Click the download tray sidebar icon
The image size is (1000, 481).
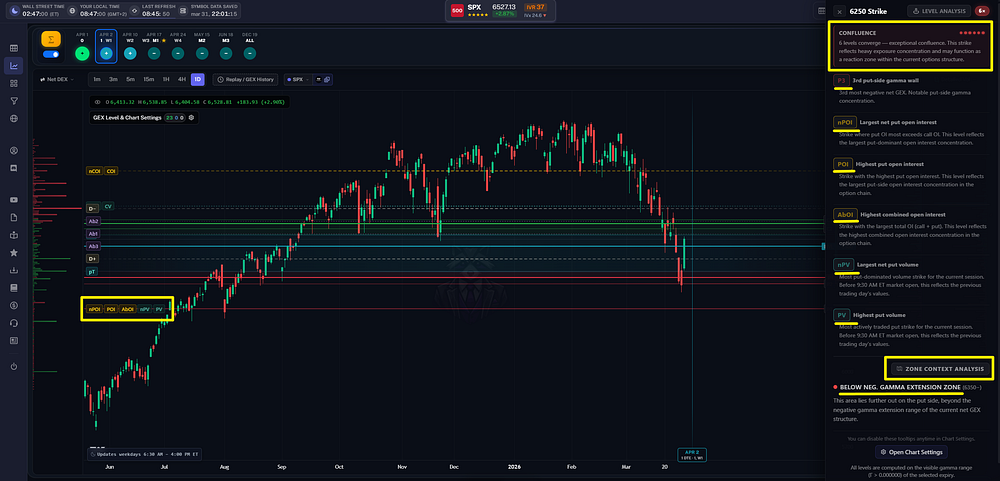coord(13,270)
